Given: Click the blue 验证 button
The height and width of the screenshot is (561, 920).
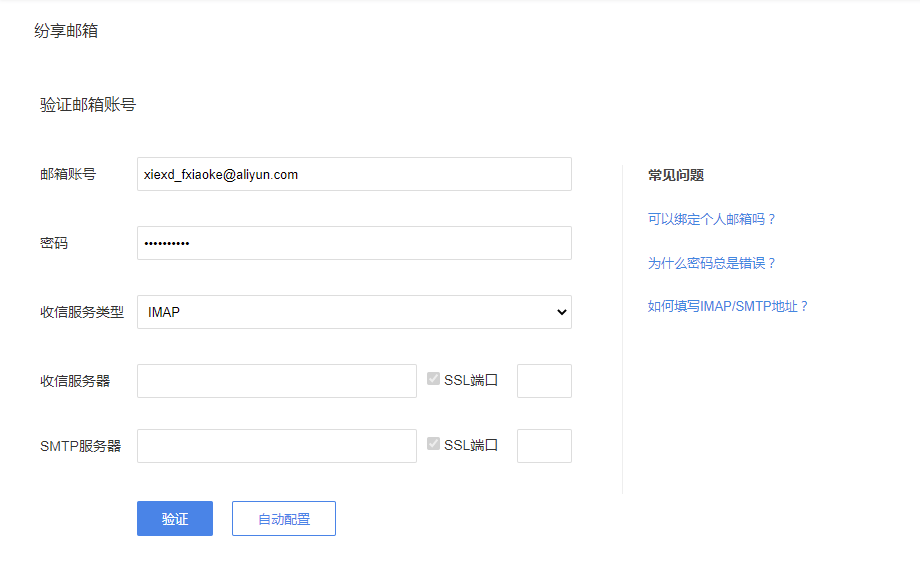Looking at the screenshot, I should point(175,519).
